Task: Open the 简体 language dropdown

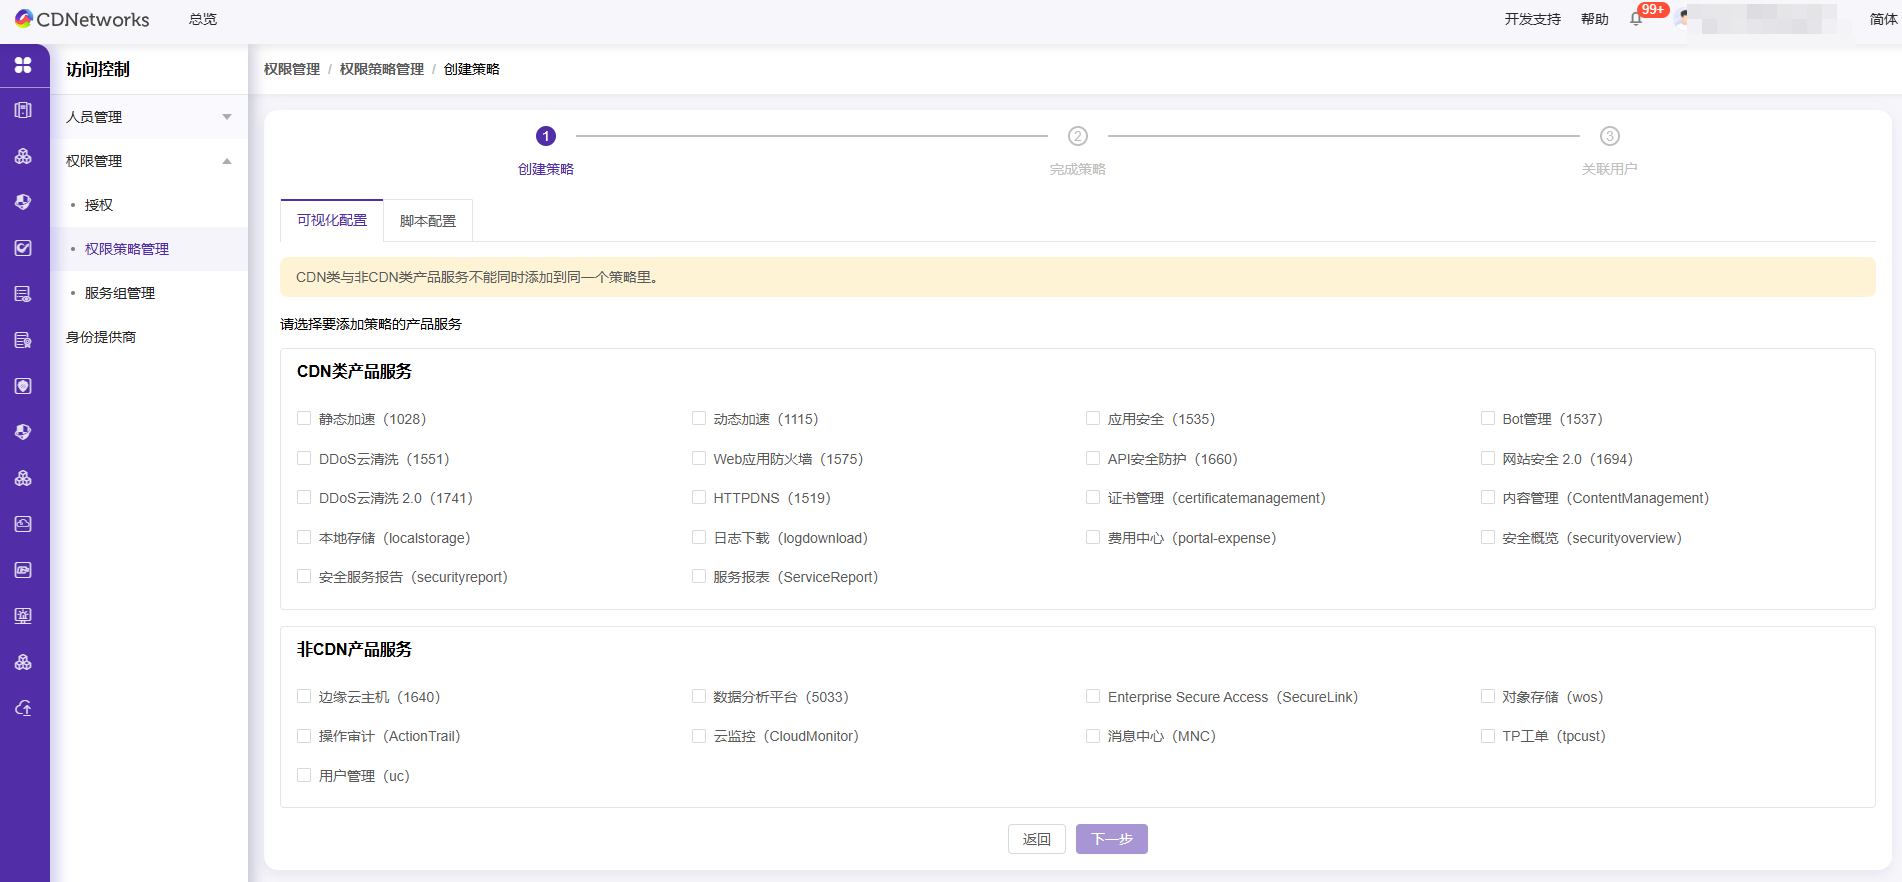Action: 1883,19
